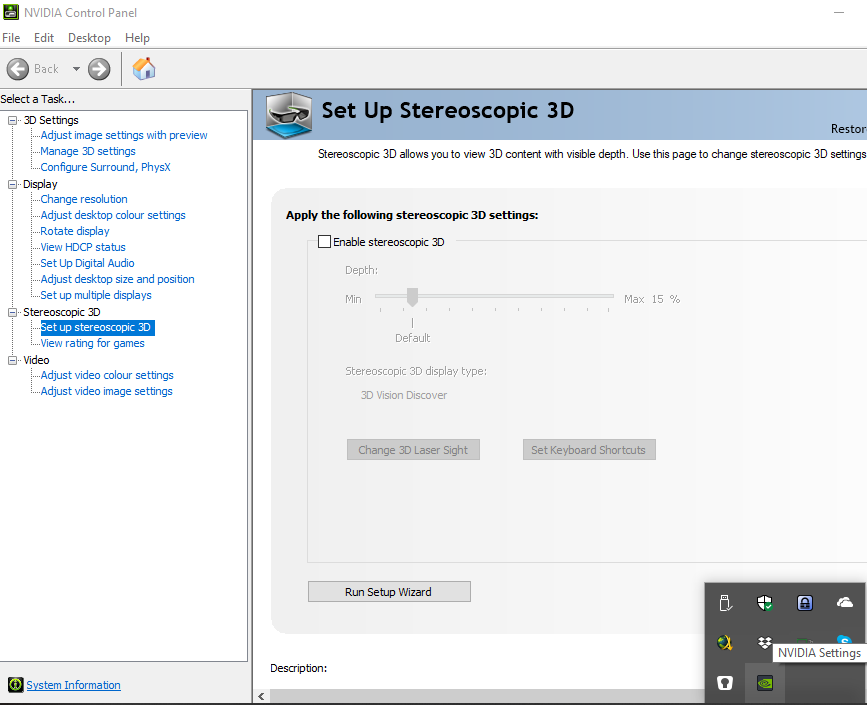This screenshot has height=705, width=867.
Task: Open Adjust desktop colour settings
Action: pyautogui.click(x=113, y=215)
